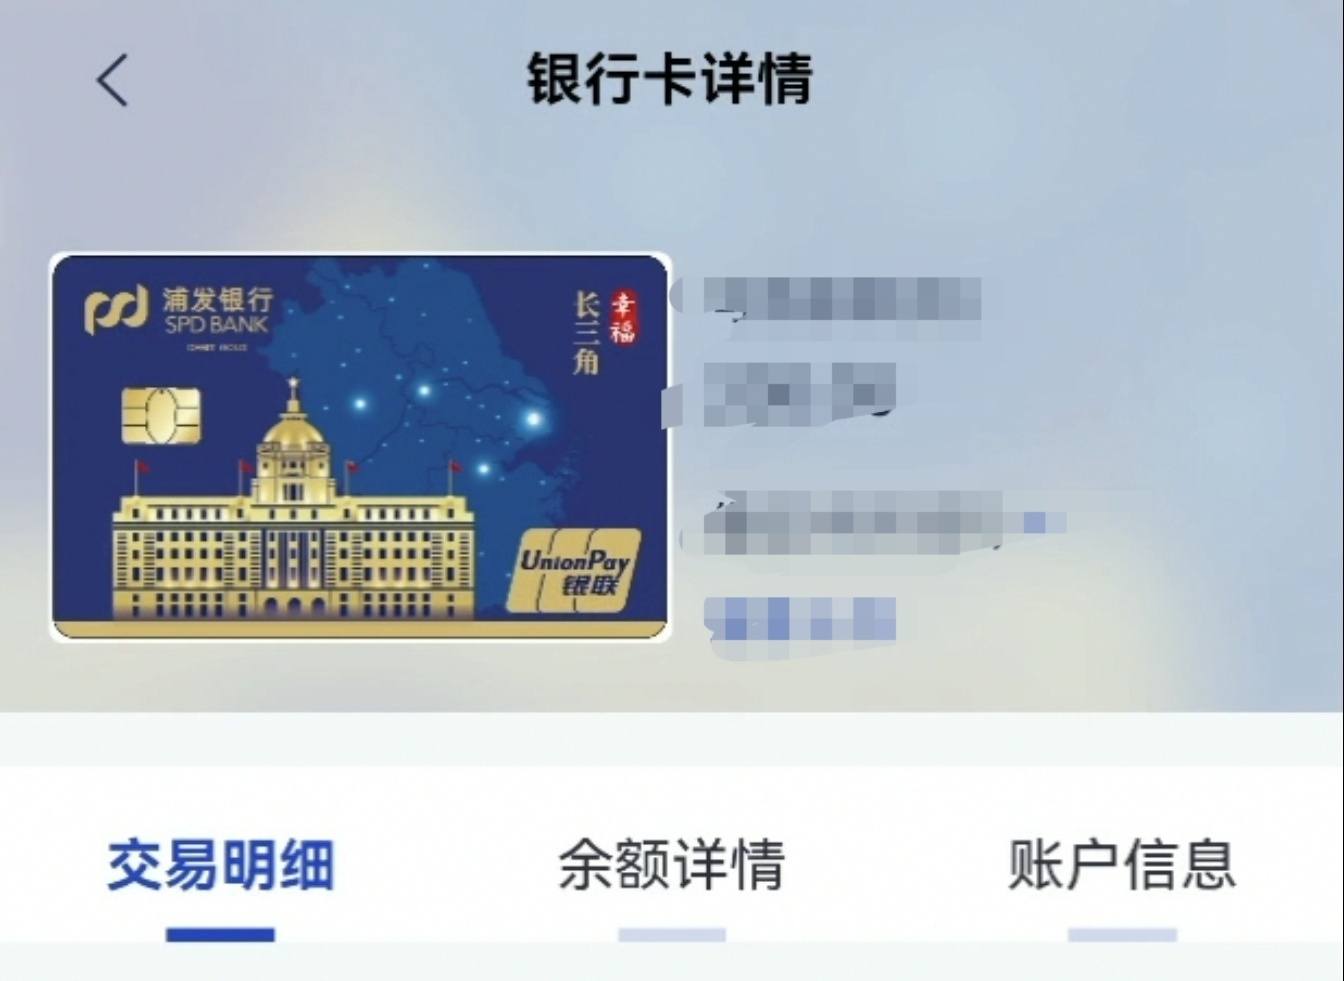
Task: Open the 交易明细 tab
Action: 220,865
